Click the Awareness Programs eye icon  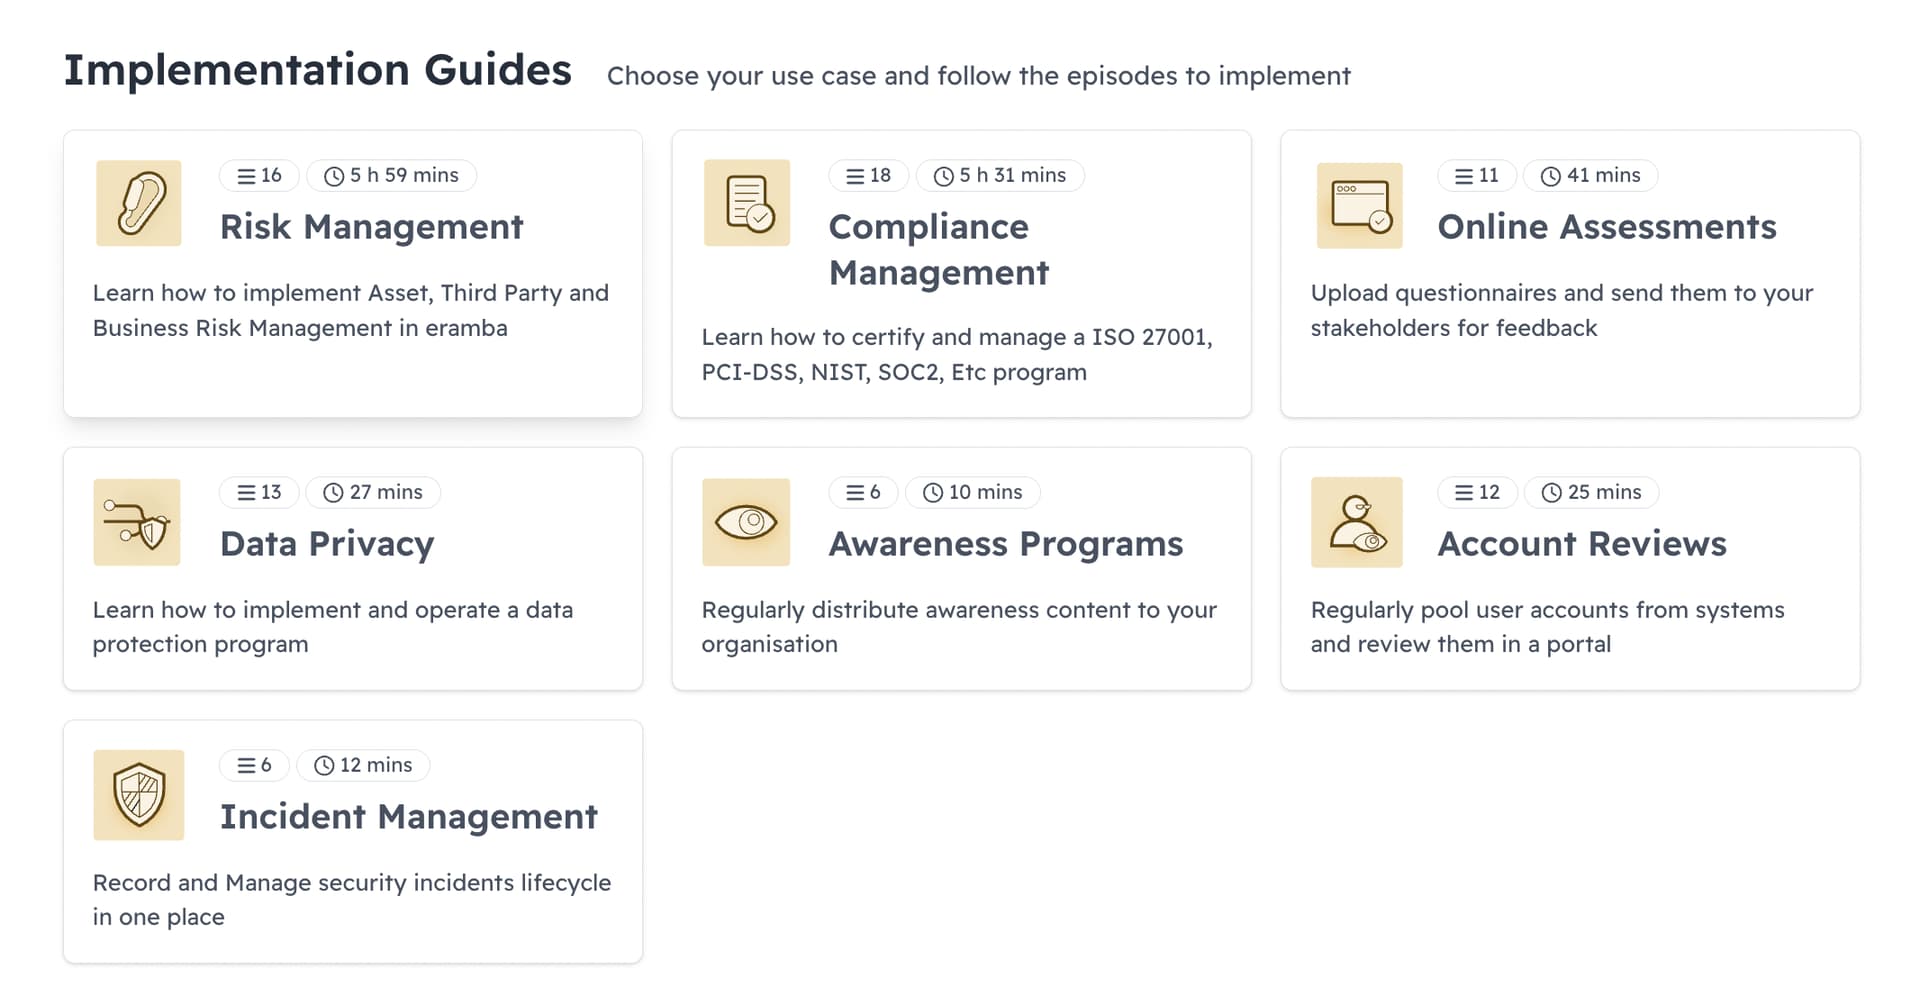click(x=746, y=522)
